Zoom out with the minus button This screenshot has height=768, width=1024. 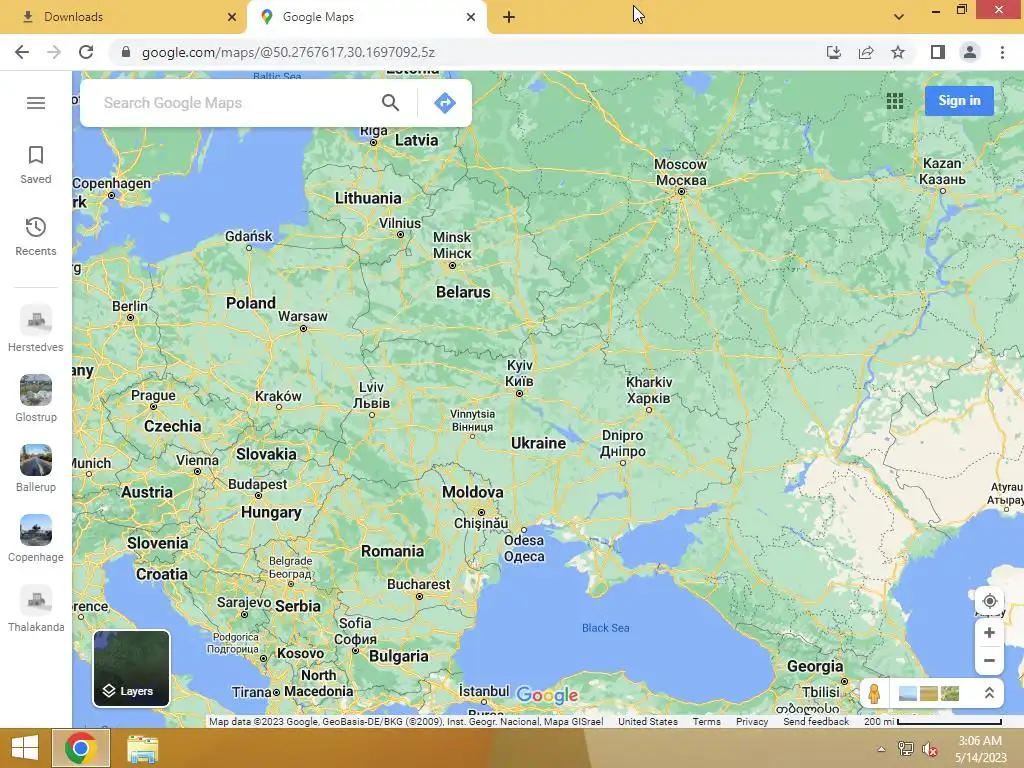pos(989,660)
